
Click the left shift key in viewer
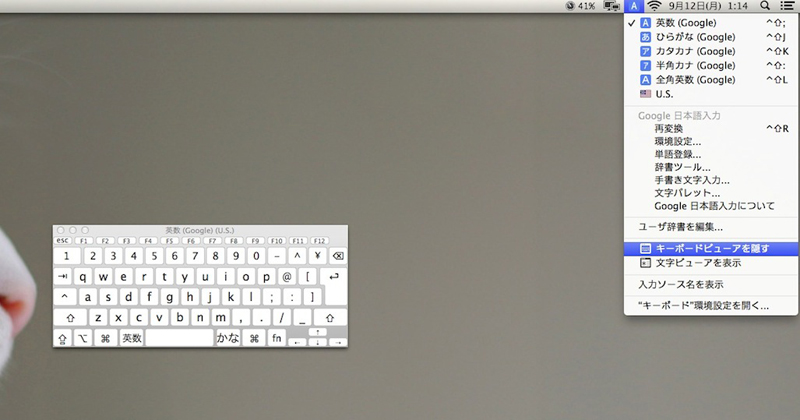coord(71,317)
